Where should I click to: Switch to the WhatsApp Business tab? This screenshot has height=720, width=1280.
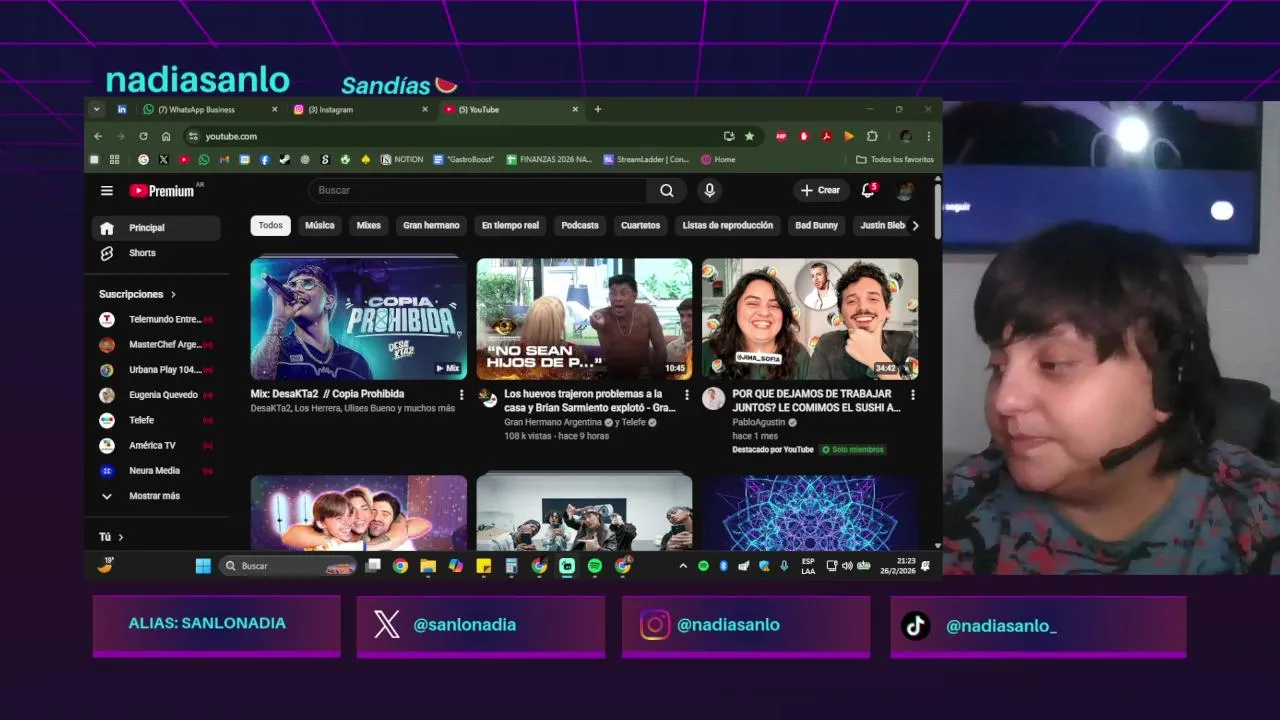(211, 109)
